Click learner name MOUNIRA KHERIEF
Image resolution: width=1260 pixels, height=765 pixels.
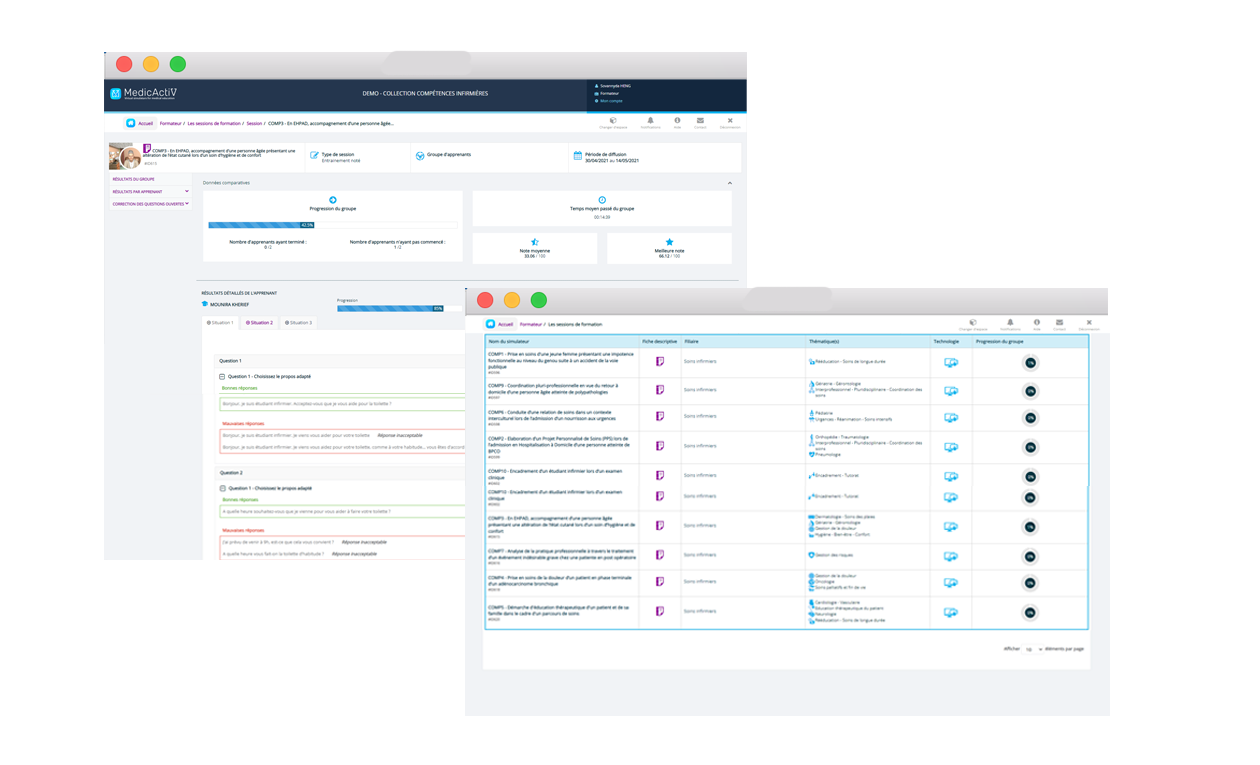pos(229,304)
